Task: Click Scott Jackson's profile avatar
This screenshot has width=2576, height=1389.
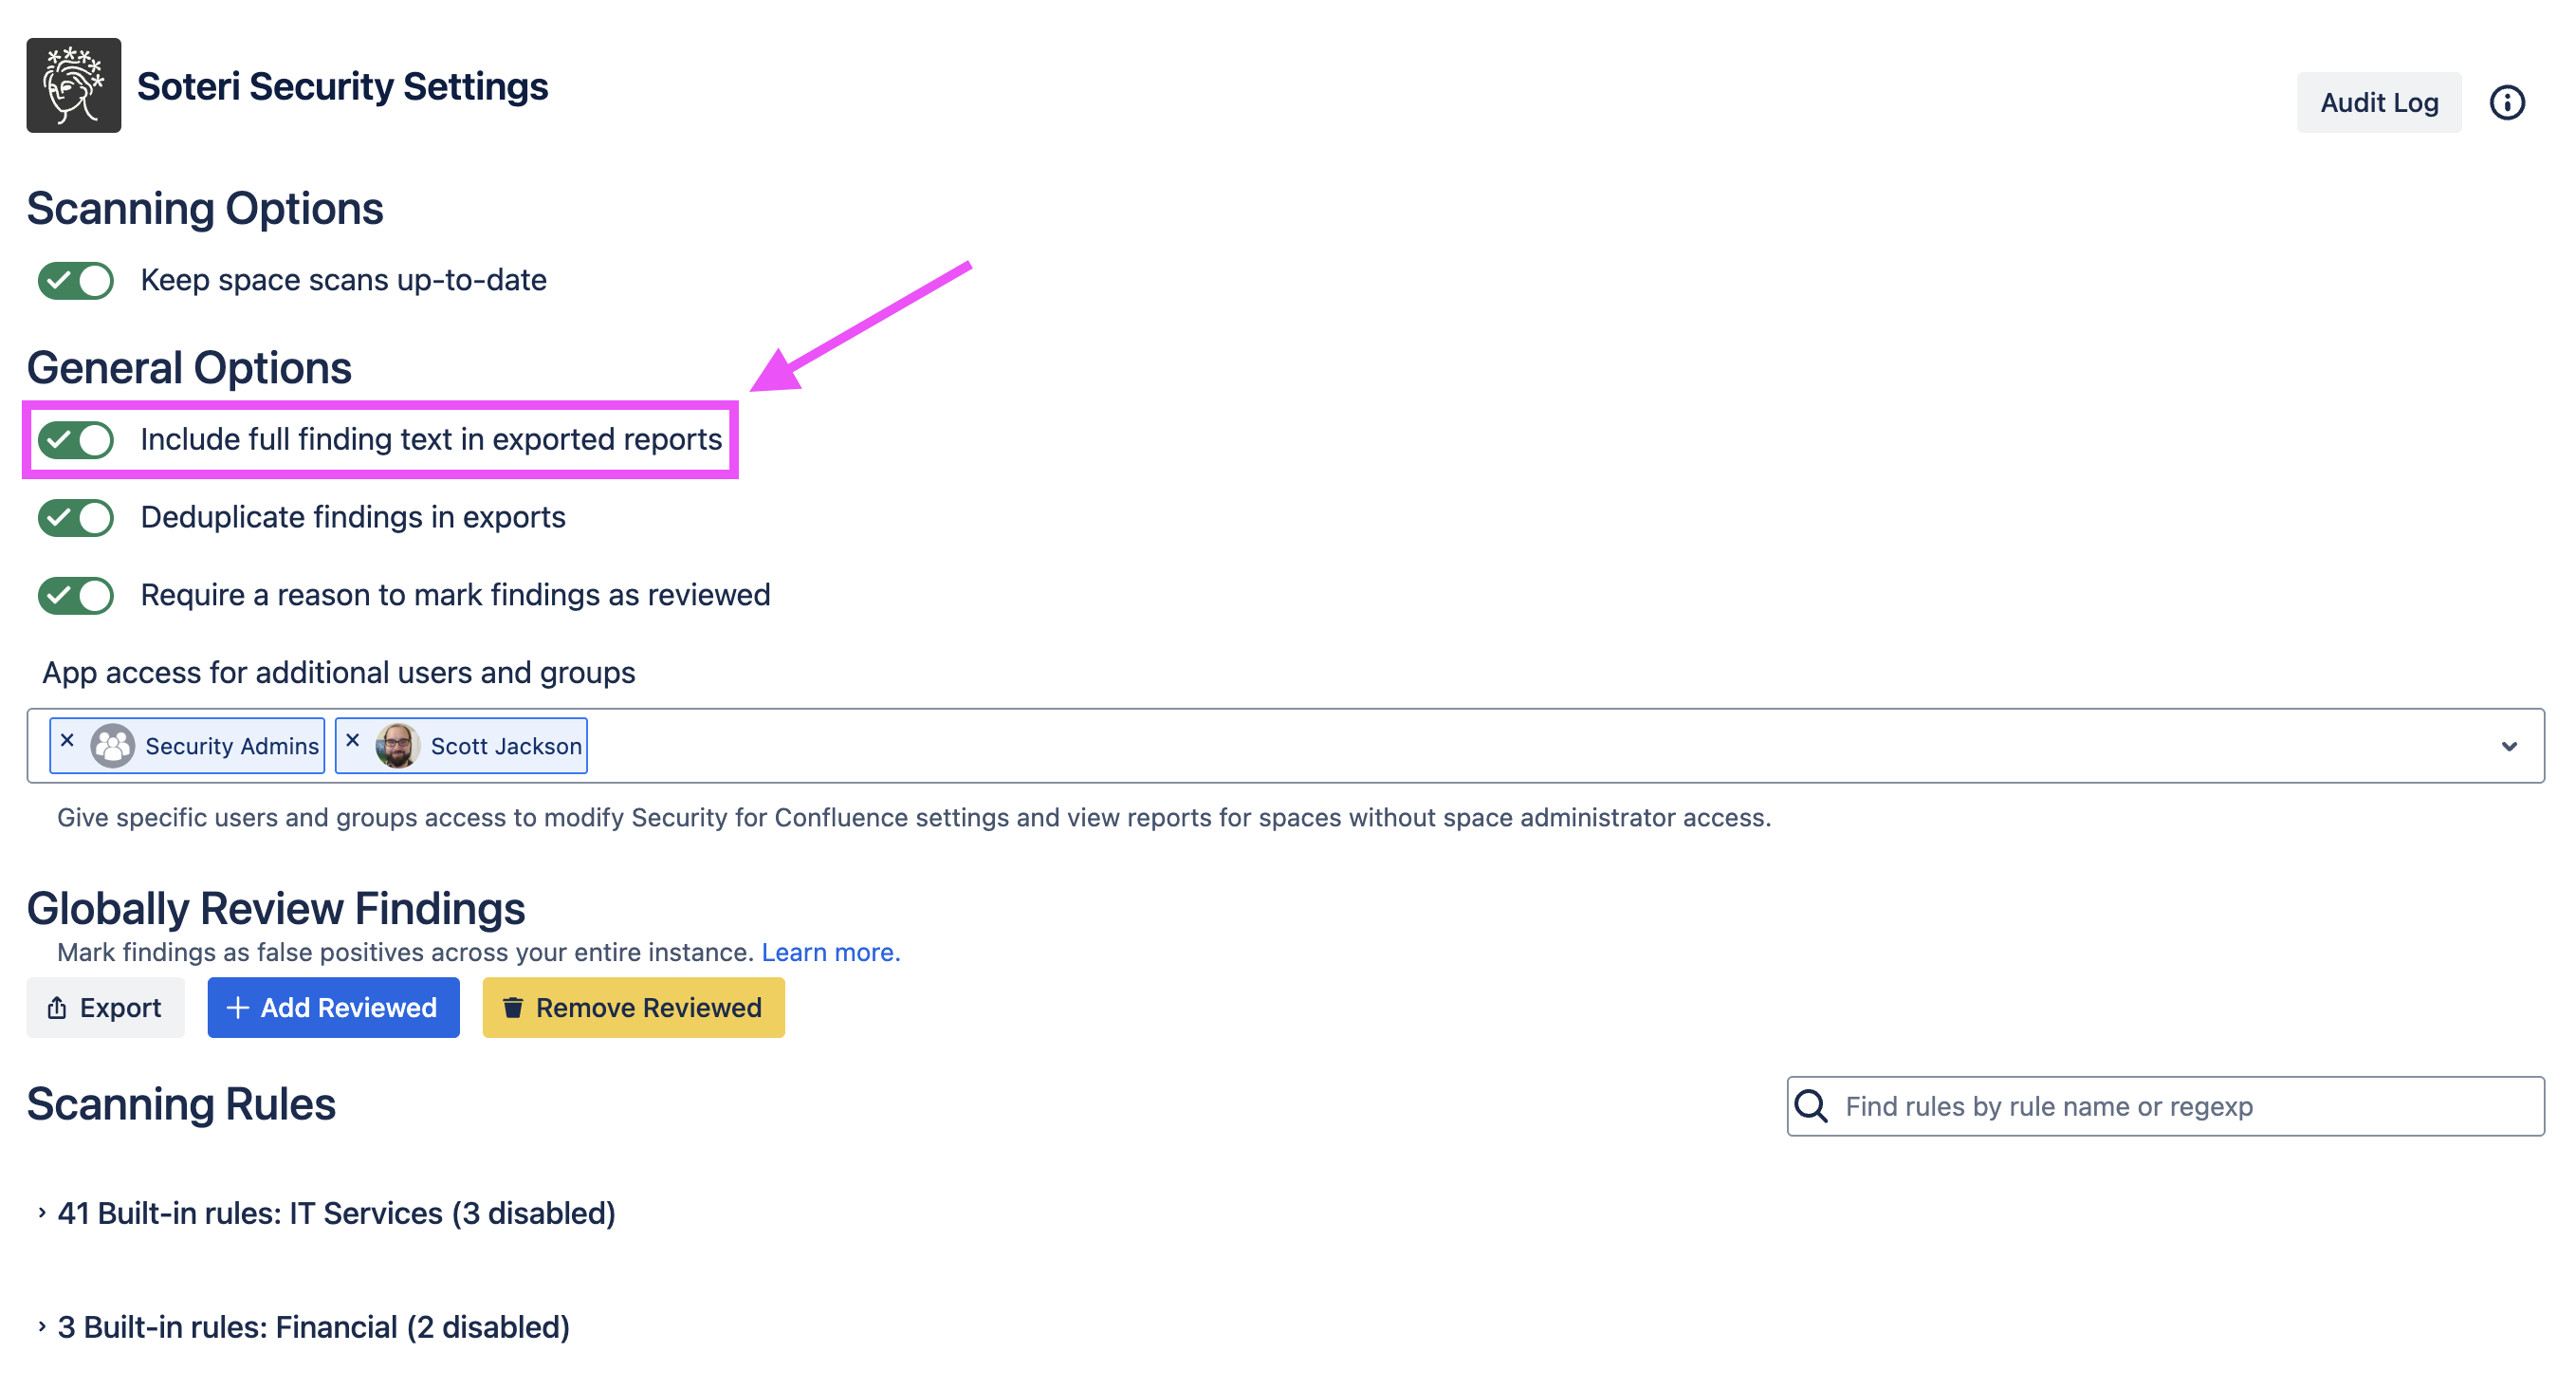Action: [x=397, y=746]
